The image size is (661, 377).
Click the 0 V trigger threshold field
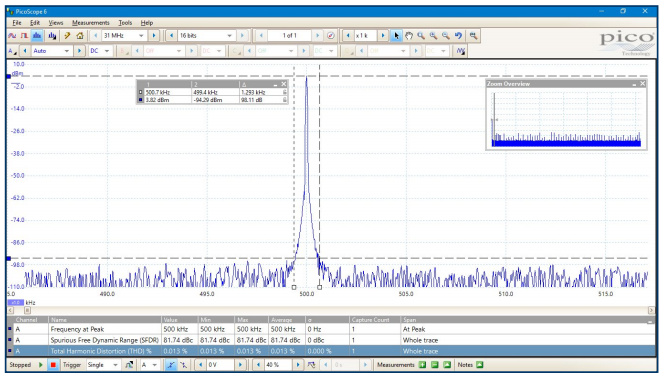pyautogui.click(x=220, y=365)
